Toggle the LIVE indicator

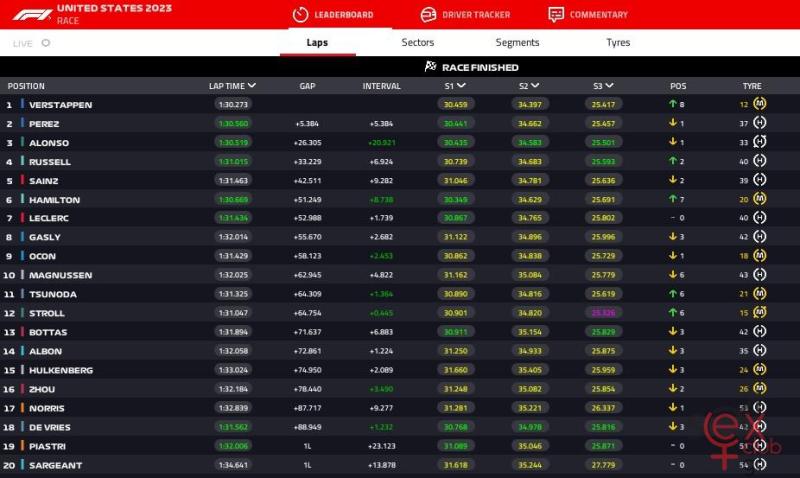coord(45,43)
